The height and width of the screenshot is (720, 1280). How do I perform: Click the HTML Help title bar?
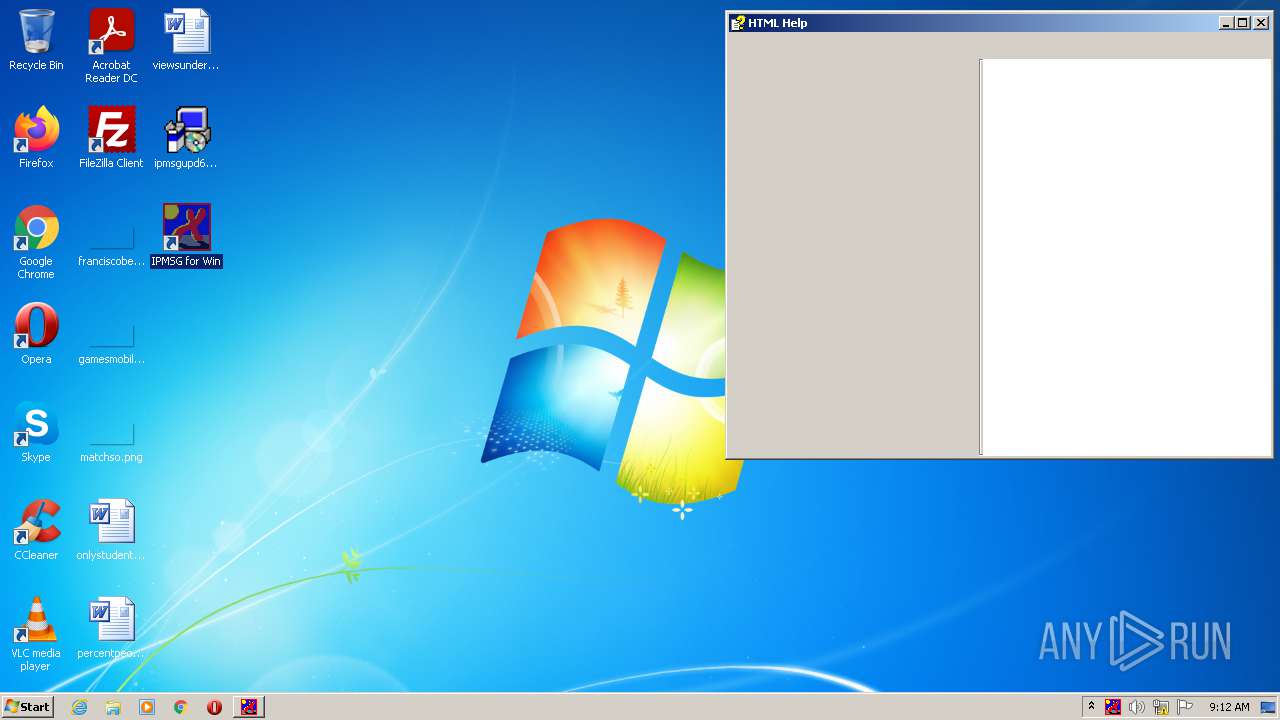click(x=998, y=23)
